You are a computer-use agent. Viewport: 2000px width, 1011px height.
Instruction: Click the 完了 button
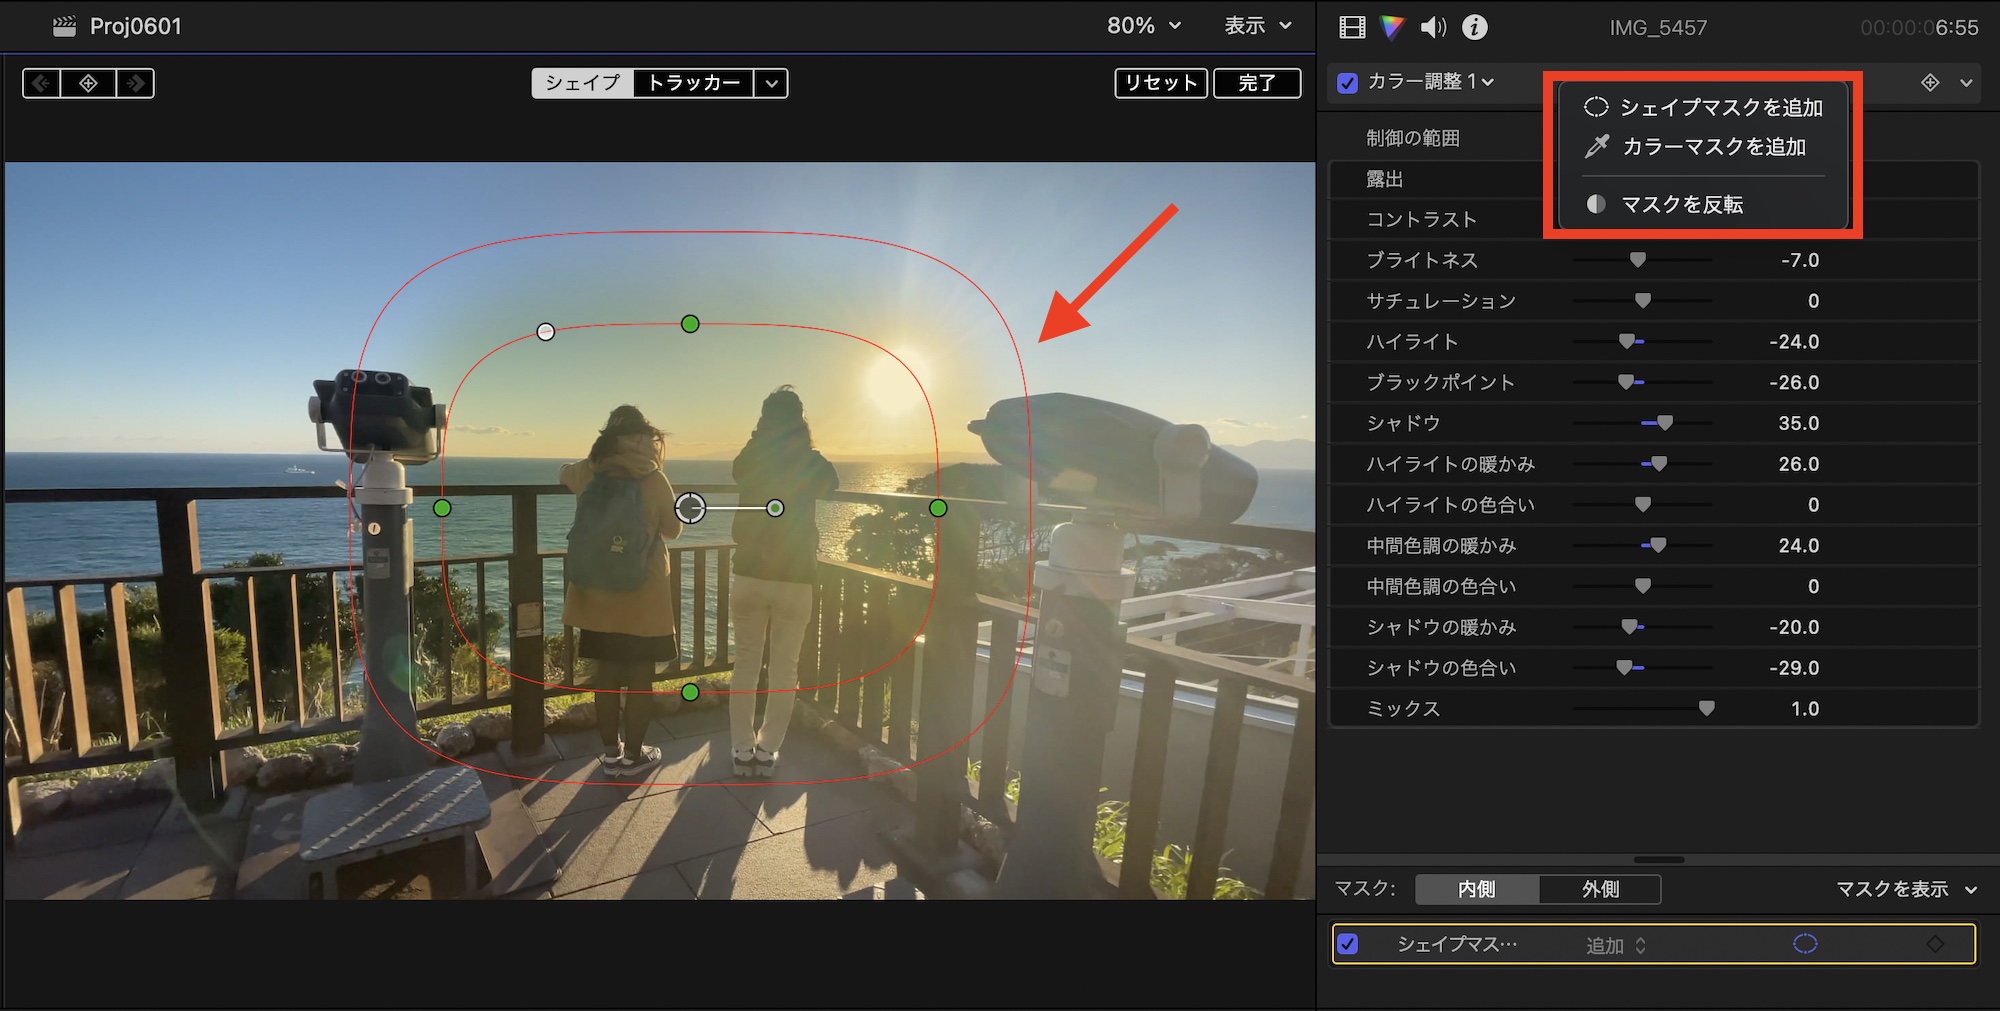[1257, 83]
